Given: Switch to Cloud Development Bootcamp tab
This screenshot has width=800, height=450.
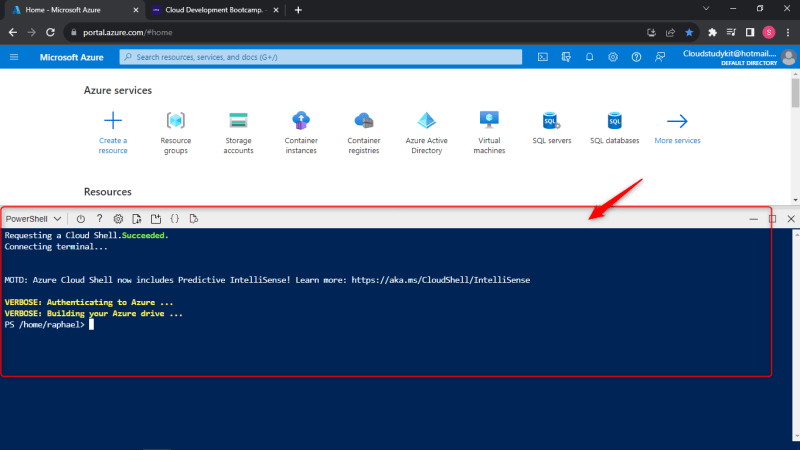Looking at the screenshot, I should tap(214, 10).
